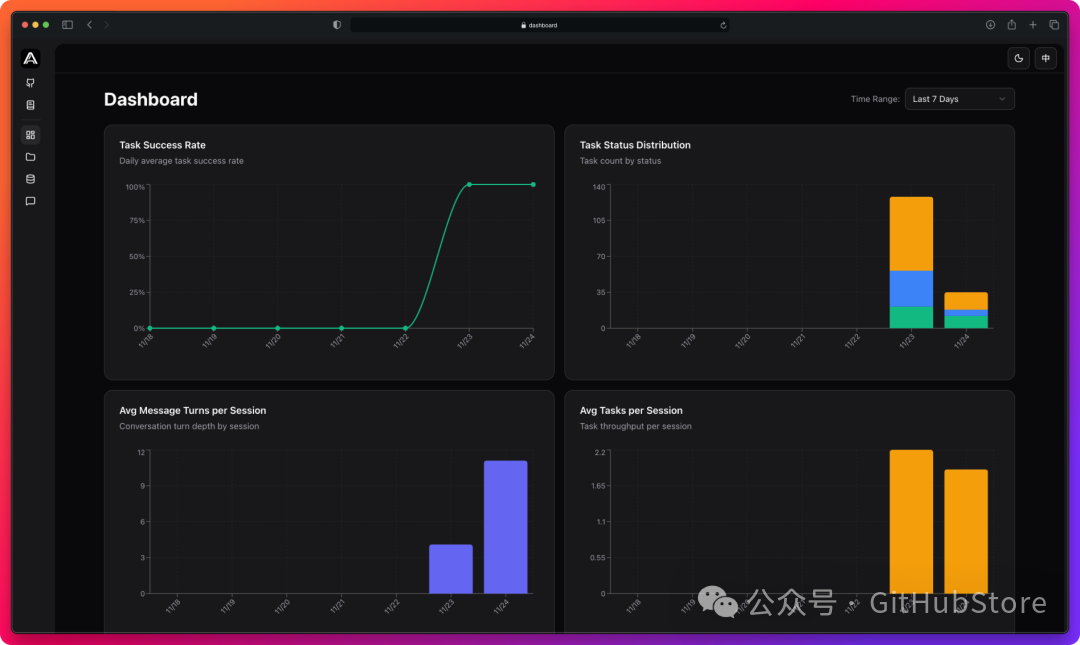Open the document icon in the sidebar
Screen dimensions: 1080x645
tap(30, 105)
